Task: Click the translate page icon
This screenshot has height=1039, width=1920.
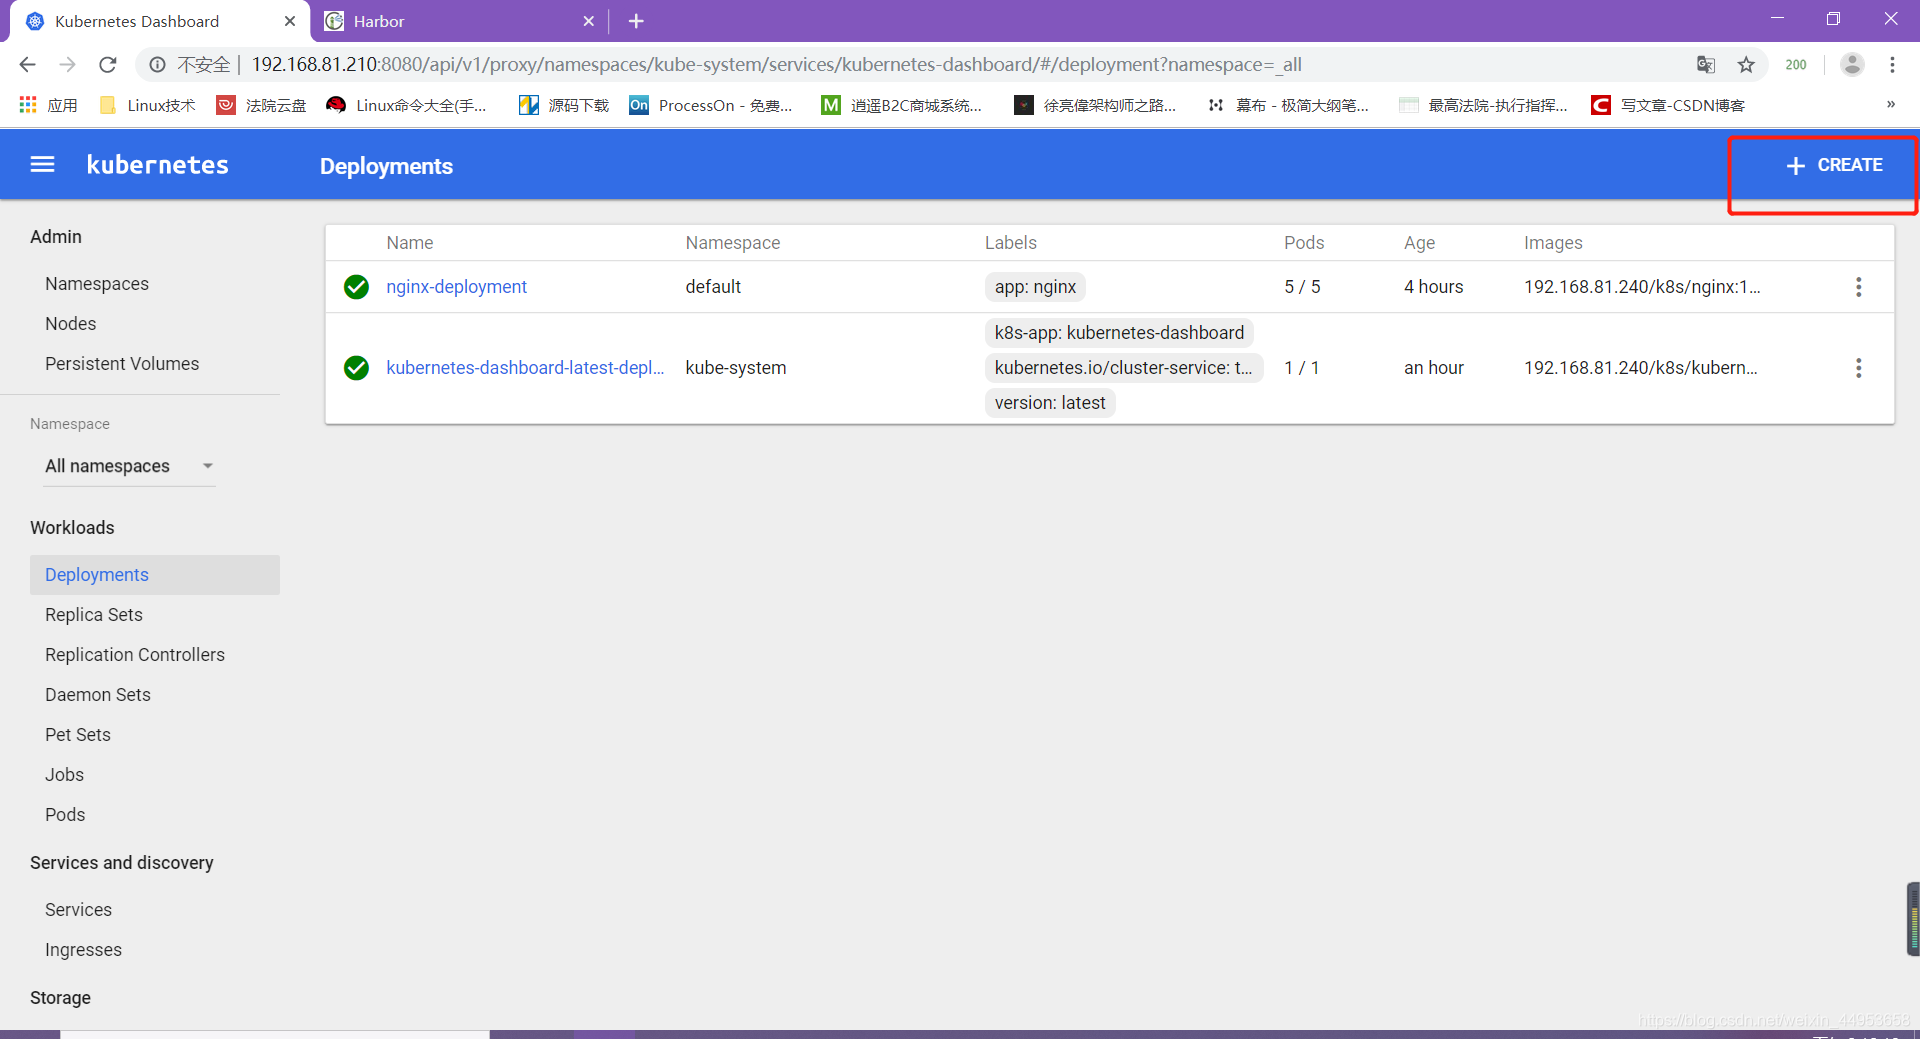Action: pos(1706,65)
